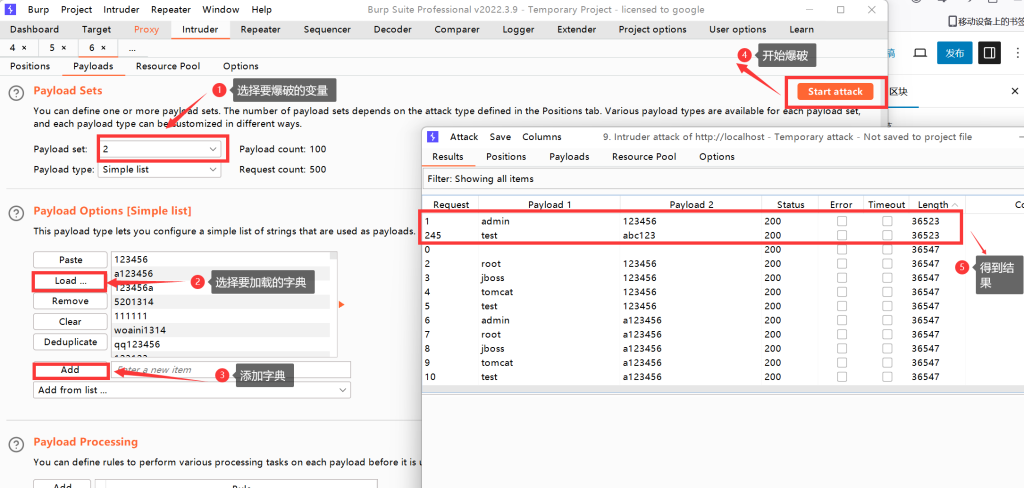Toggle Timeout checkbox for request 1 admin
This screenshot has height=488, width=1024.
point(887,221)
